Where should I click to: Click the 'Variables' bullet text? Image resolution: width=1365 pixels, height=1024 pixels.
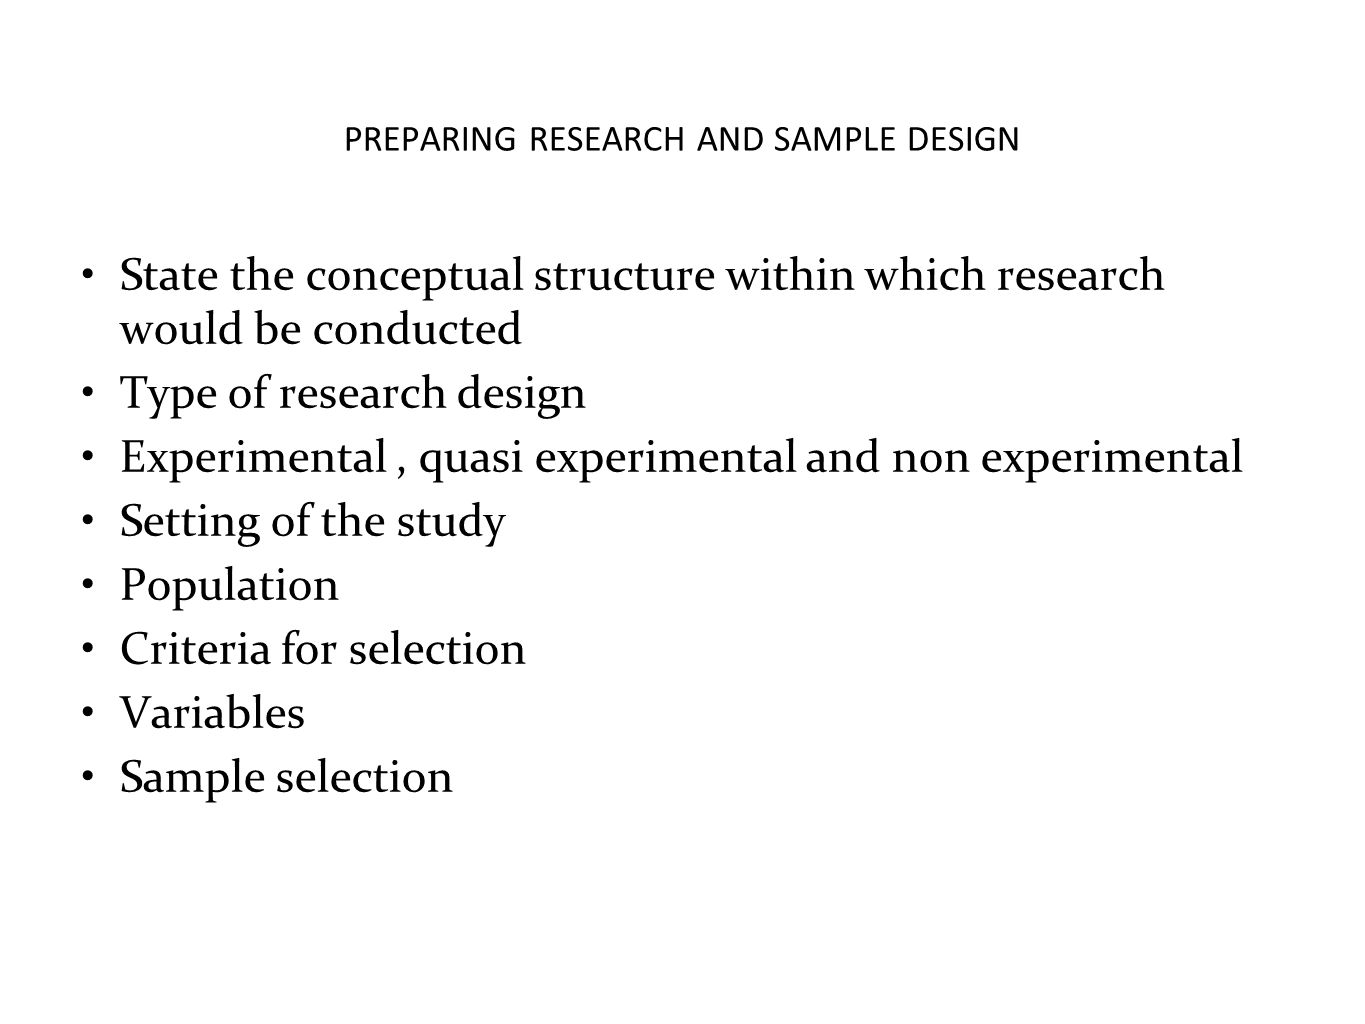point(213,713)
